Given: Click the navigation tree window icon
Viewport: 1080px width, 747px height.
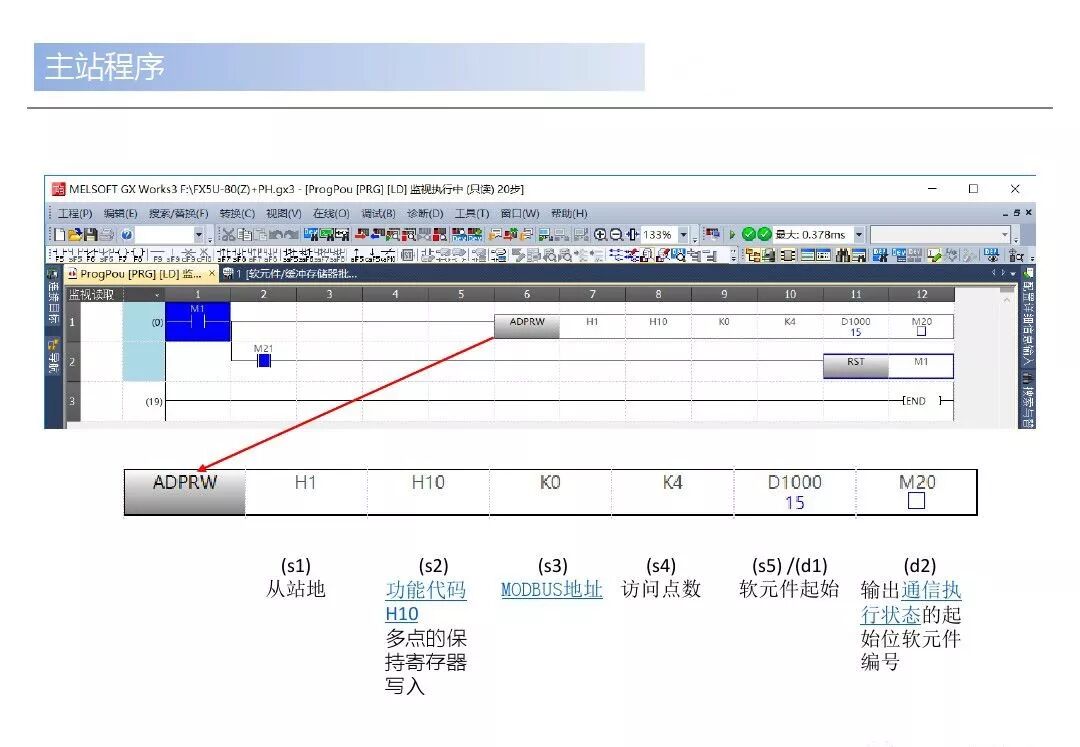Looking at the screenshot, I should pos(752,255).
